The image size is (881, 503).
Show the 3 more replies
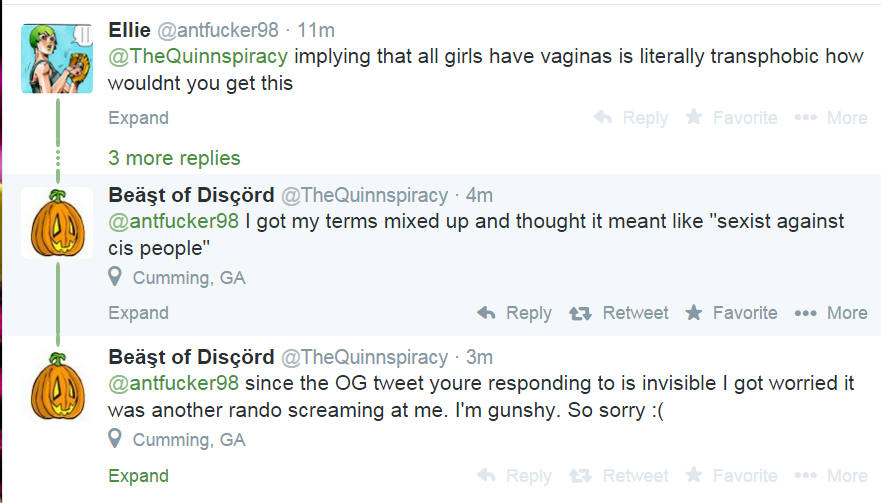click(174, 158)
